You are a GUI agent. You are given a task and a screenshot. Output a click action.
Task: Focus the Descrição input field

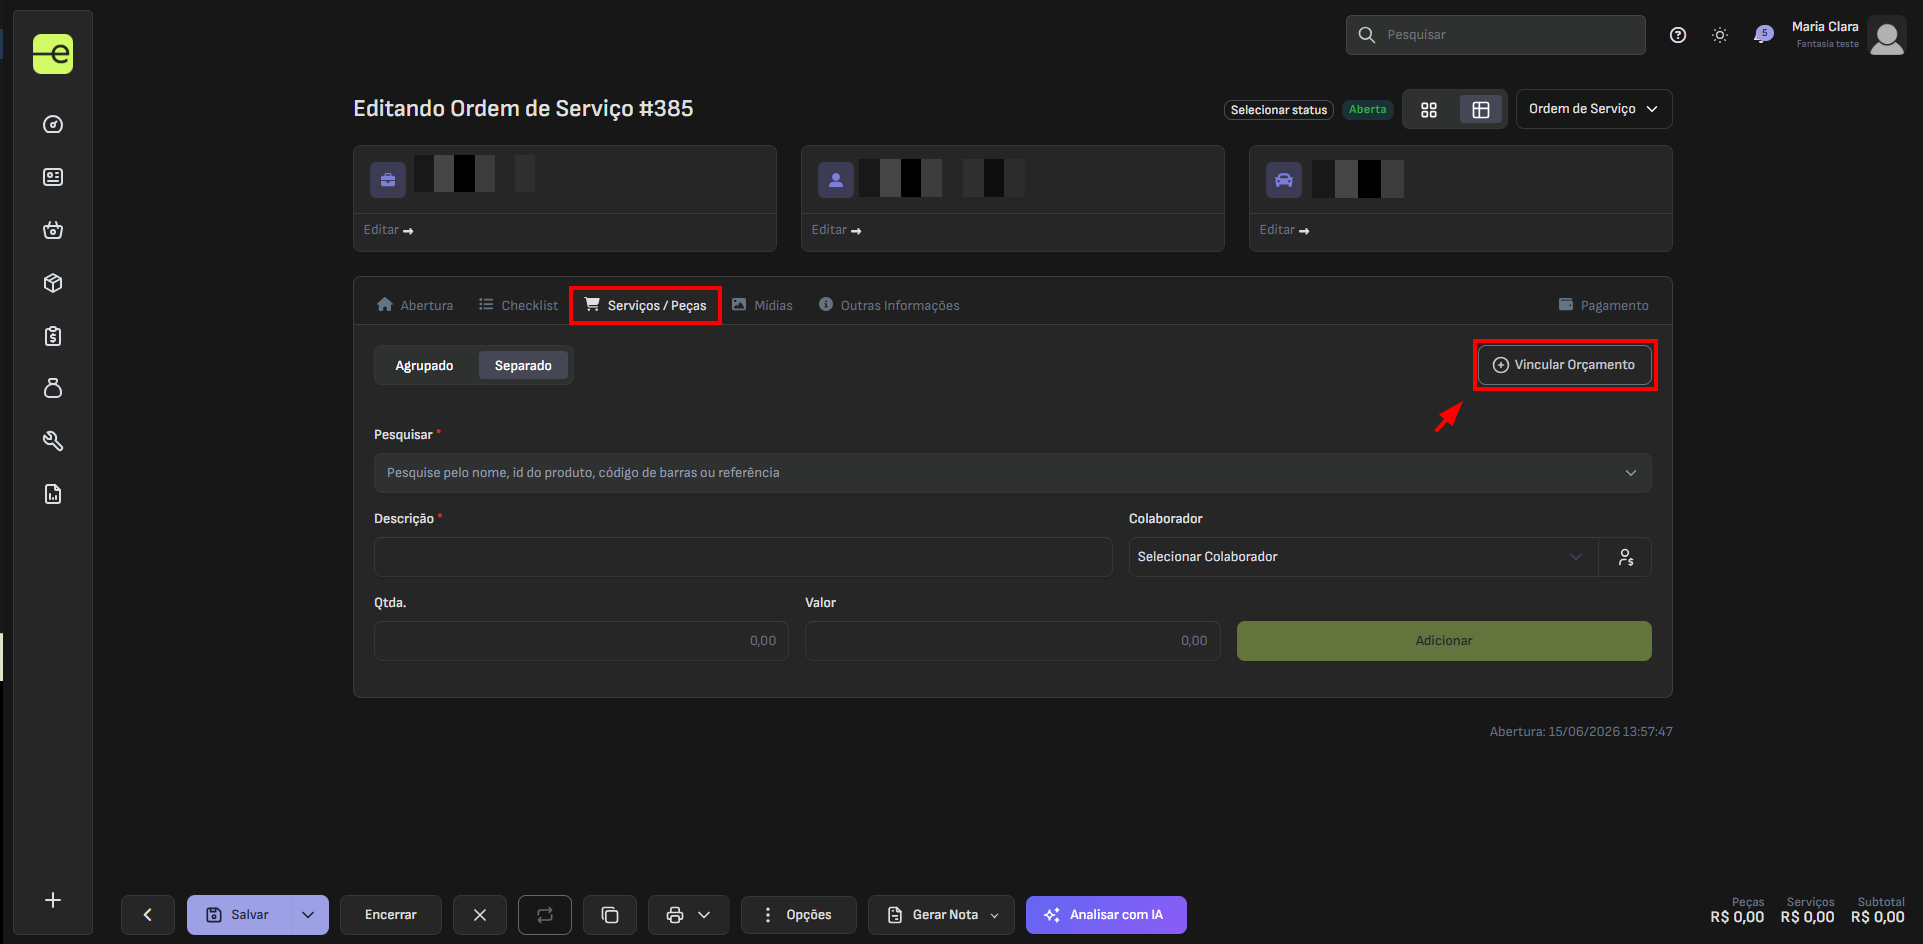(x=743, y=557)
